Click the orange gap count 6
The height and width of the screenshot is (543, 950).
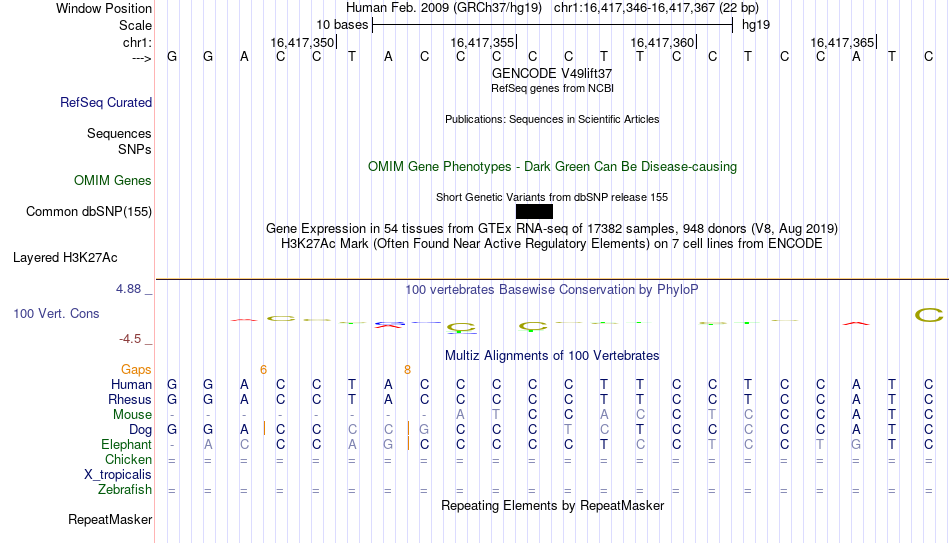tap(263, 370)
